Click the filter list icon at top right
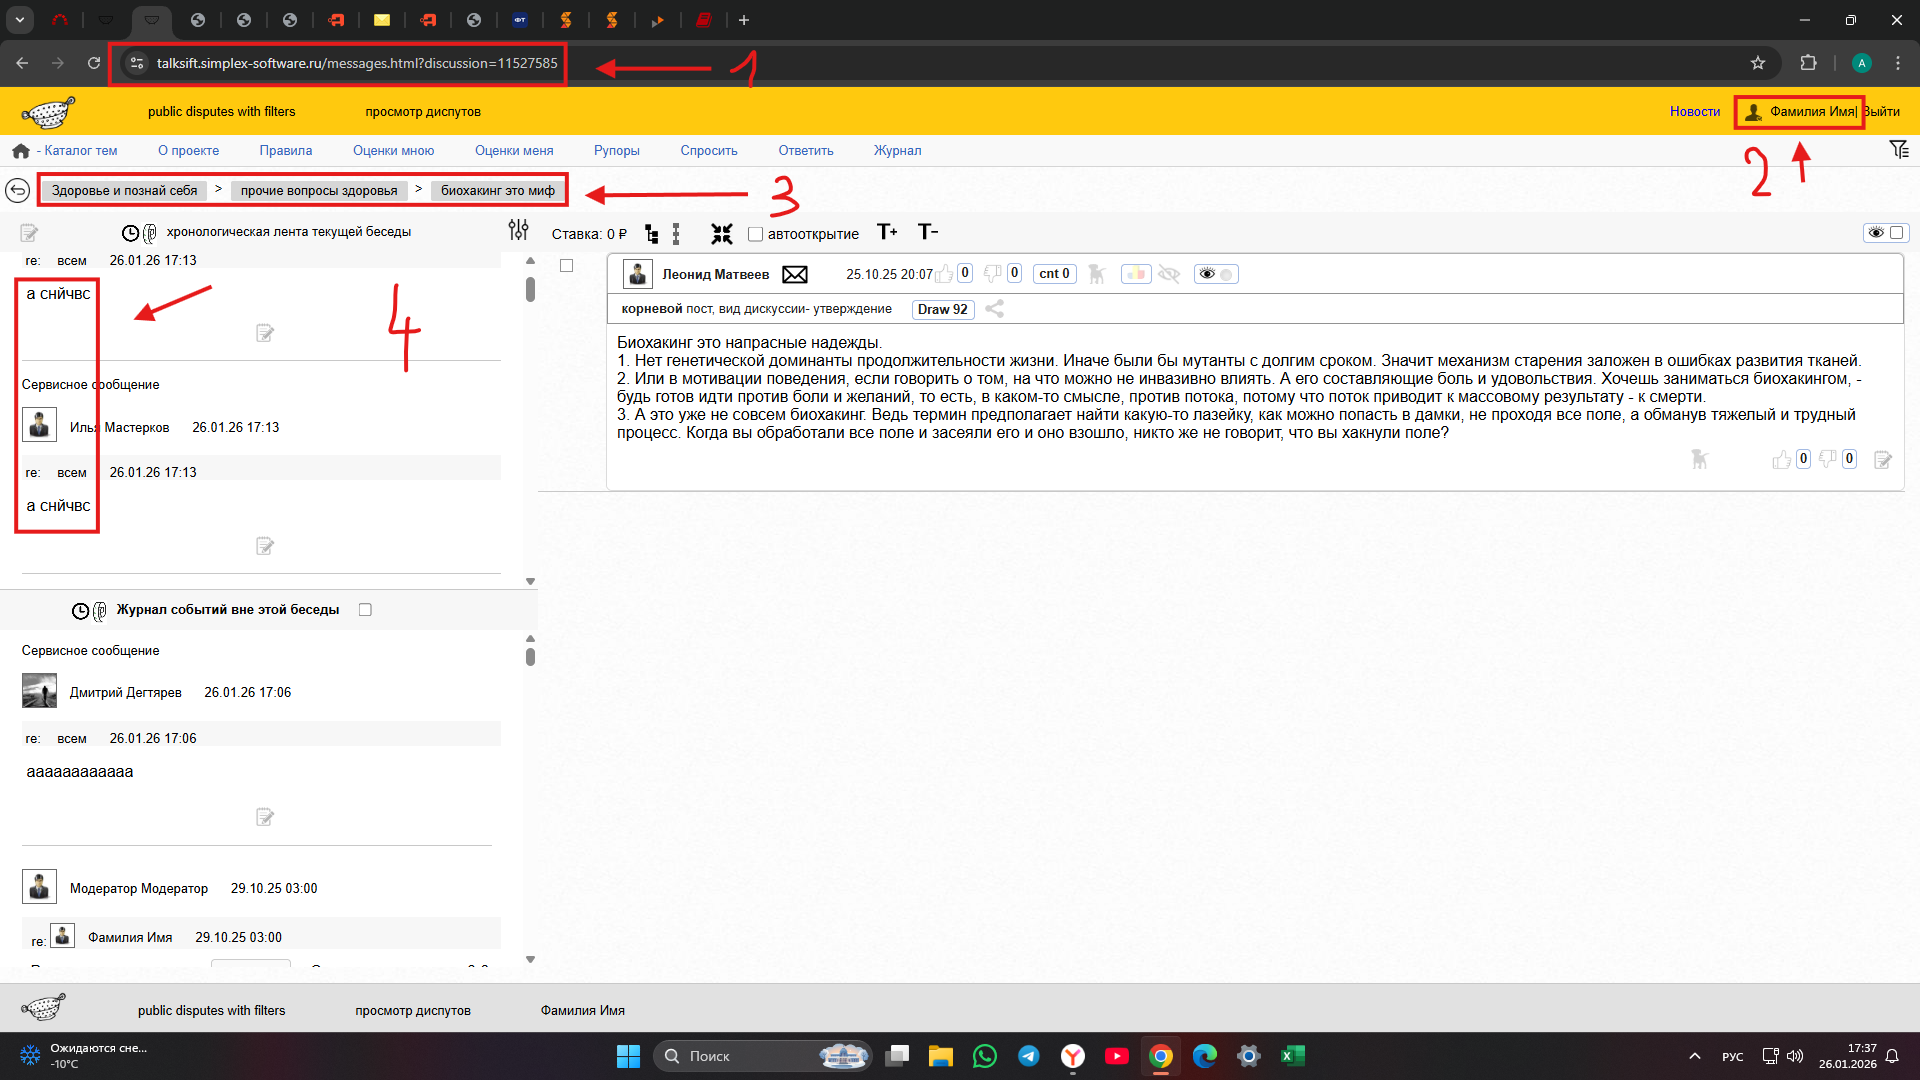Viewport: 1920px width, 1080px height. 1899,150
